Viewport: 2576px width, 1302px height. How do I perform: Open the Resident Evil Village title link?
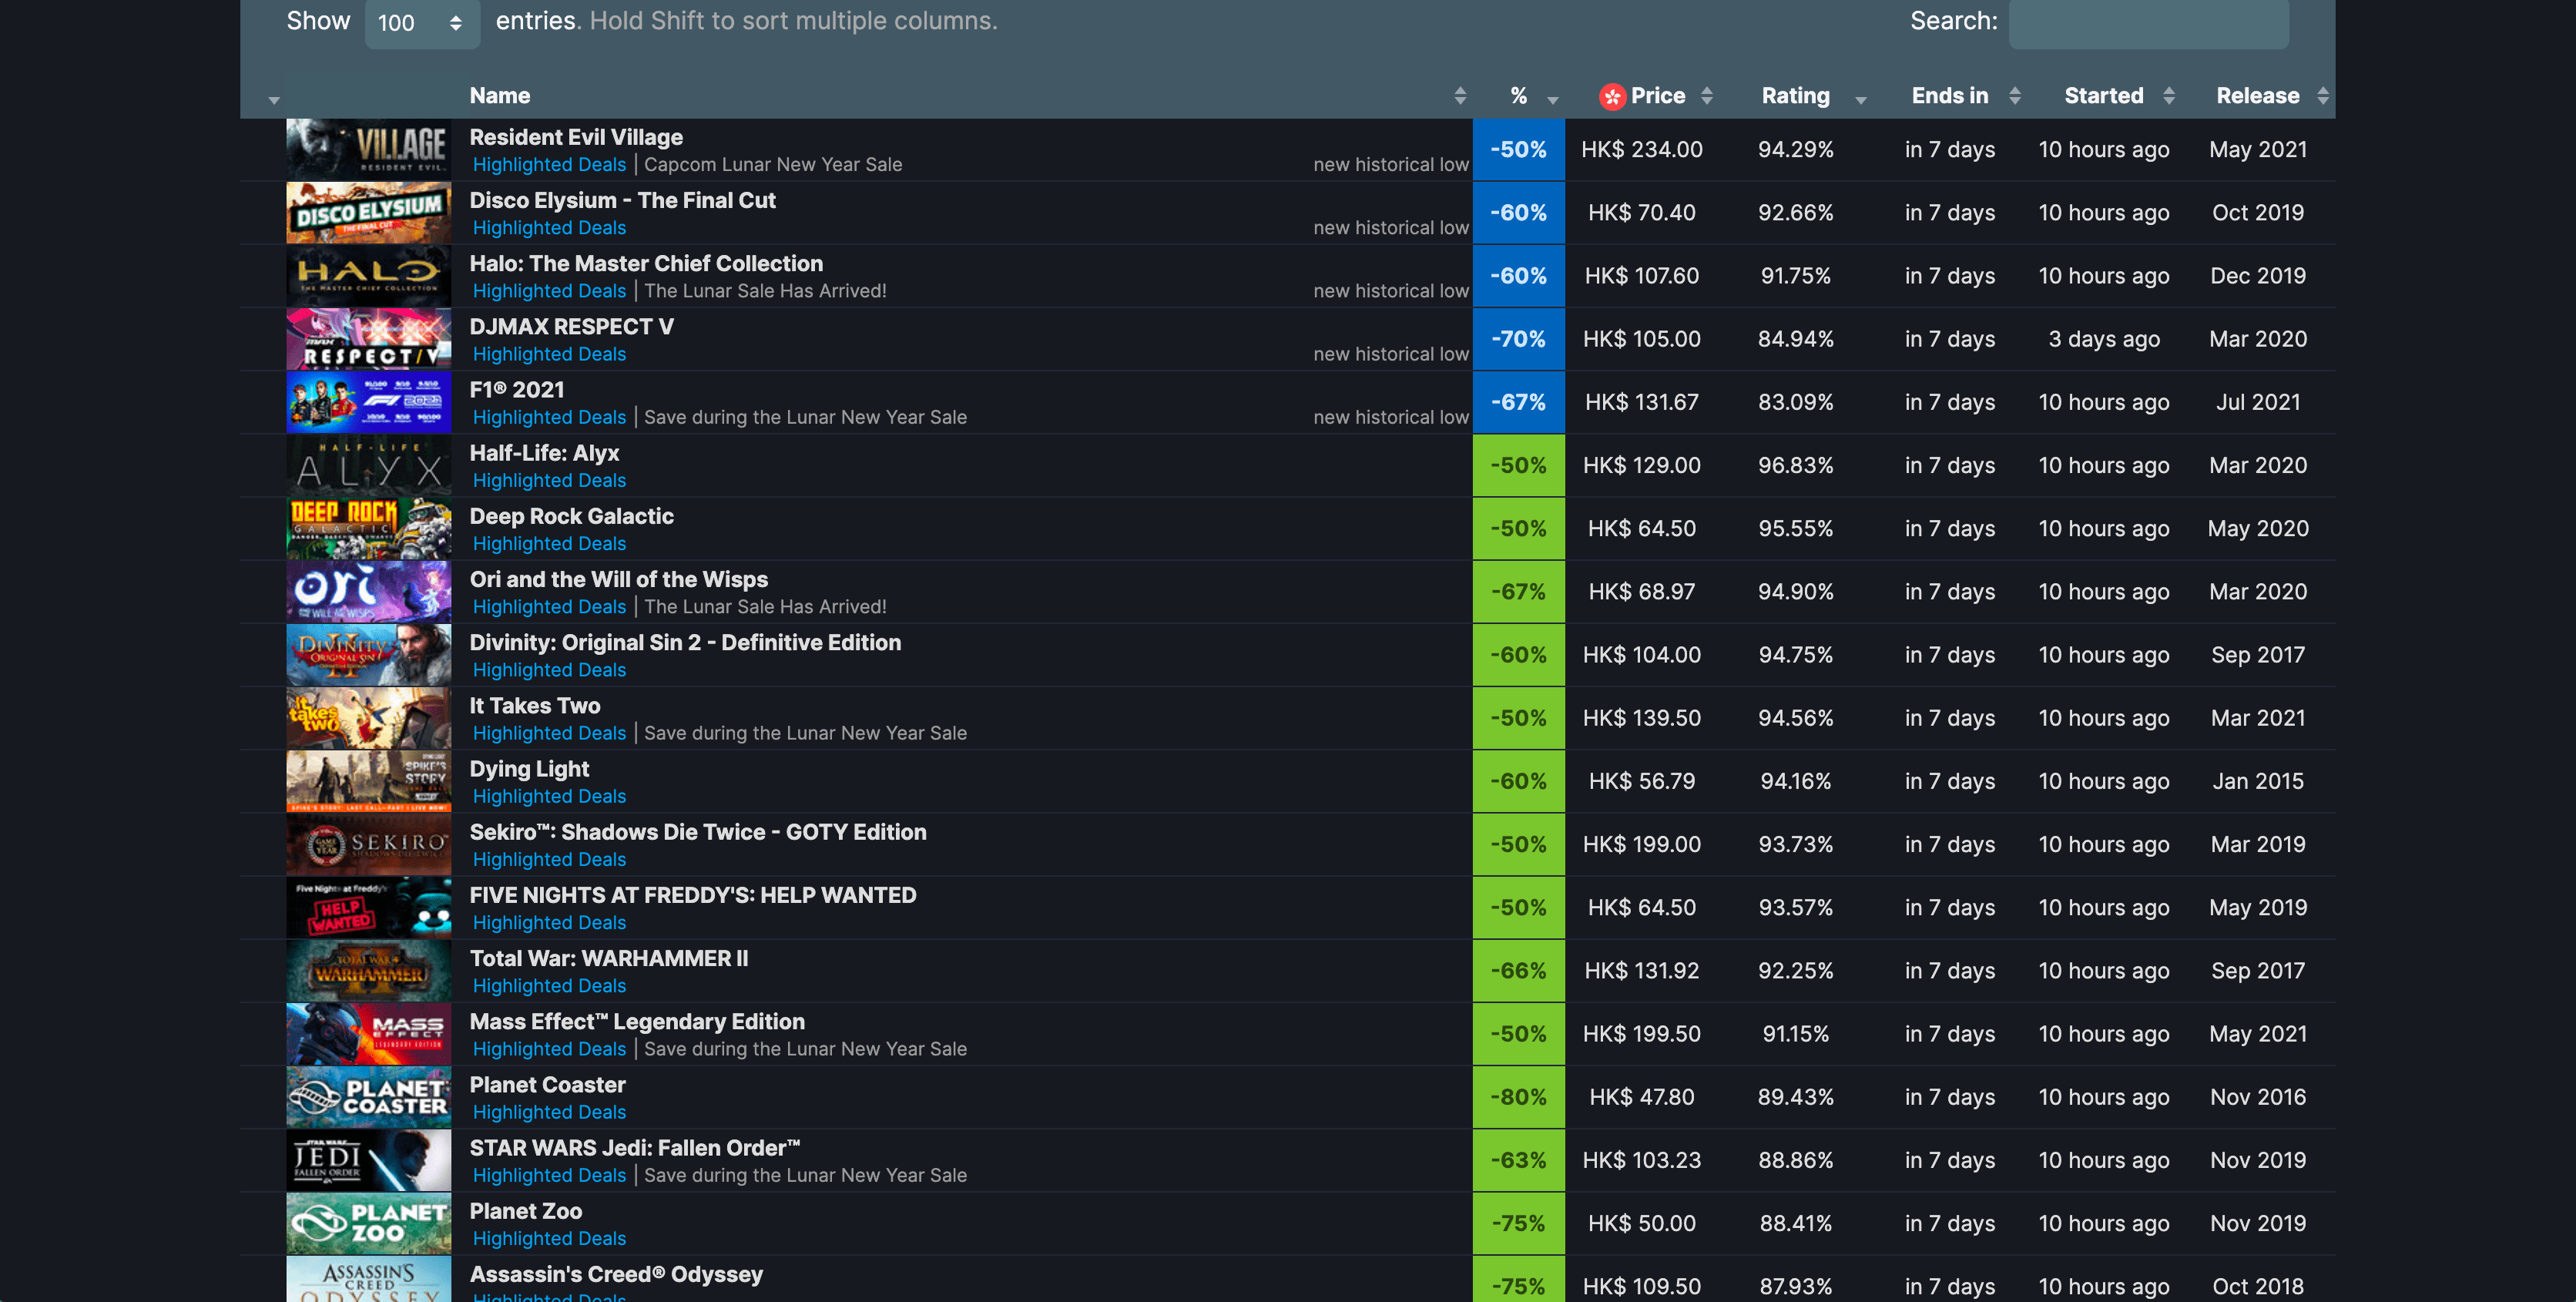pyautogui.click(x=576, y=137)
